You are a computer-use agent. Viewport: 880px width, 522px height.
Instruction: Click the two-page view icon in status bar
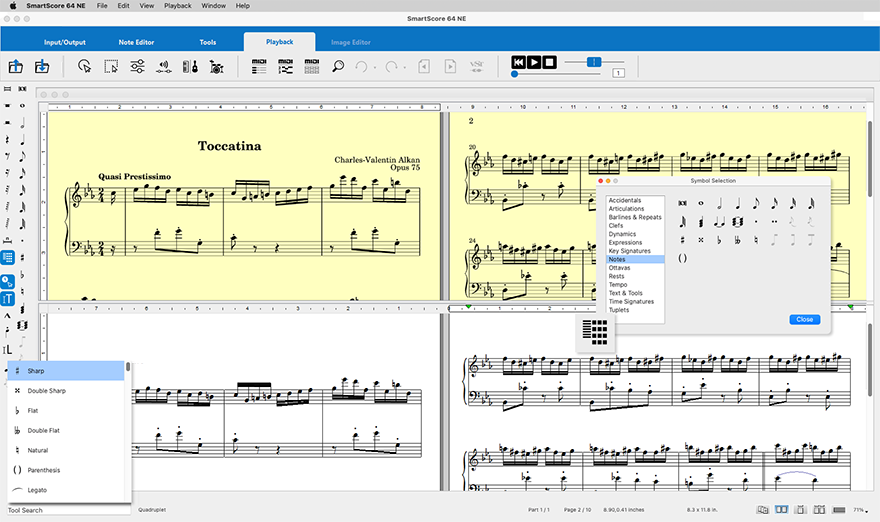coord(781,510)
